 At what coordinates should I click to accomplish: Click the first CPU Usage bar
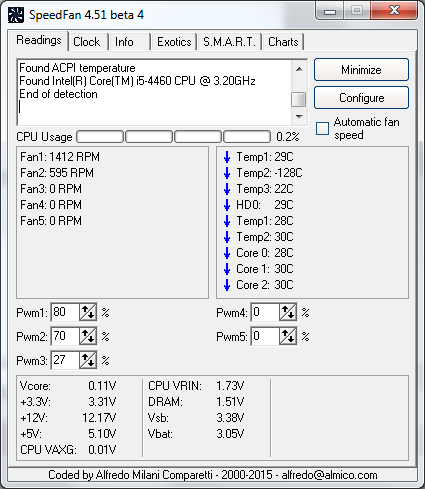tap(100, 137)
